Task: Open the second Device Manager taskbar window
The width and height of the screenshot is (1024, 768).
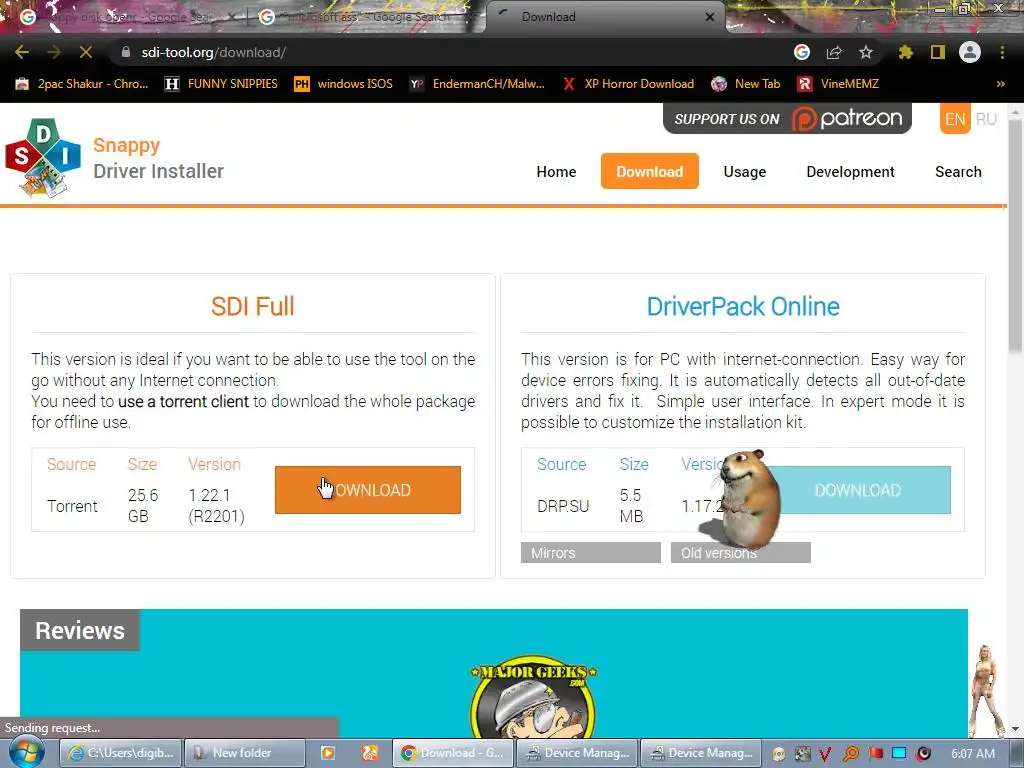Action: point(701,753)
